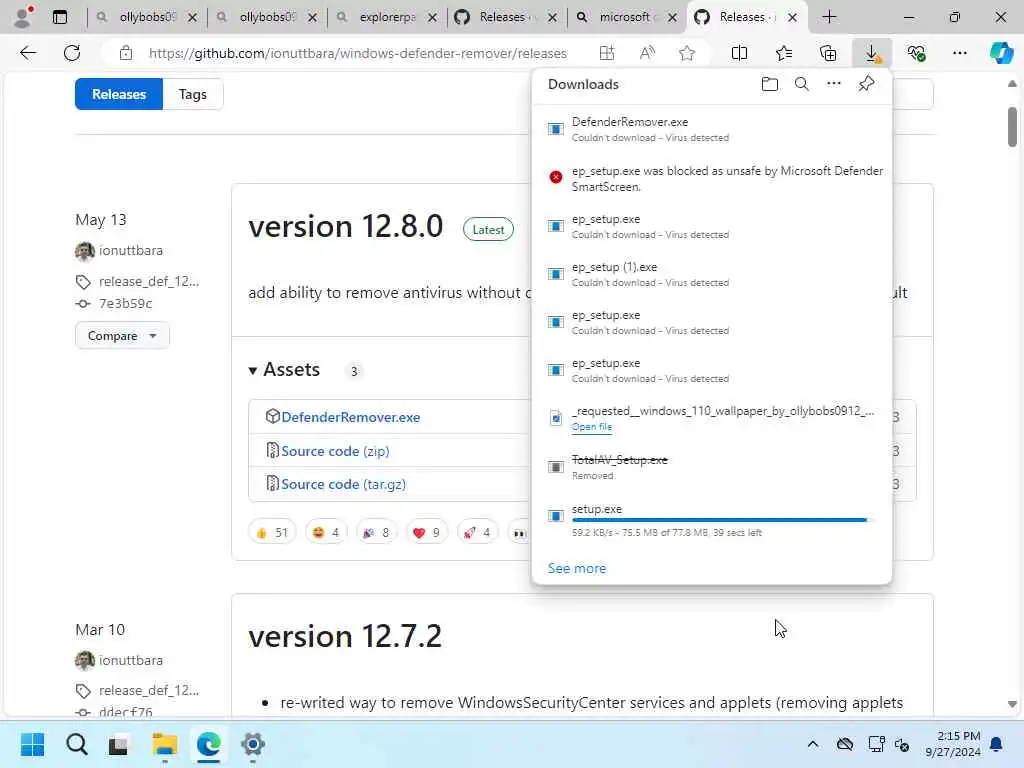Open commit 7e3b59c link
Viewport: 1024px width, 768px height.
(125, 304)
